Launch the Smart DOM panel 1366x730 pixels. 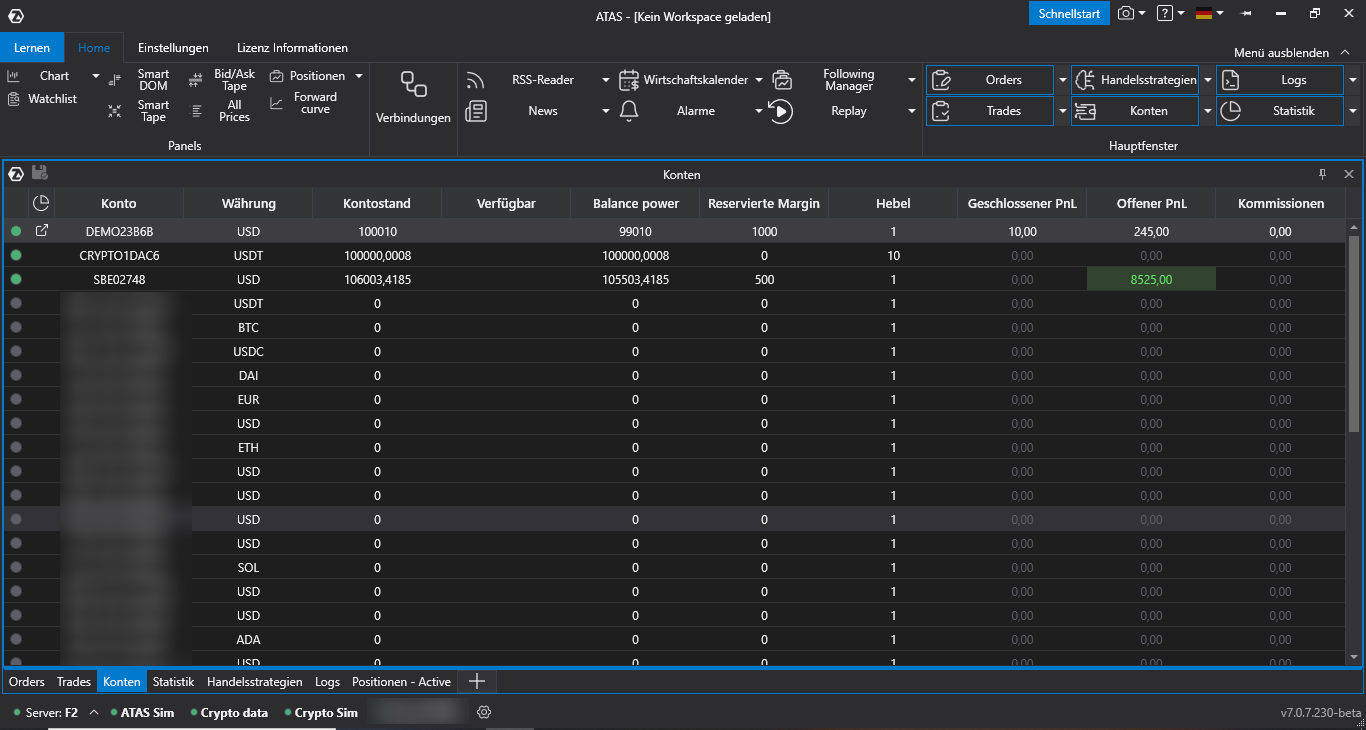pyautogui.click(x=139, y=80)
